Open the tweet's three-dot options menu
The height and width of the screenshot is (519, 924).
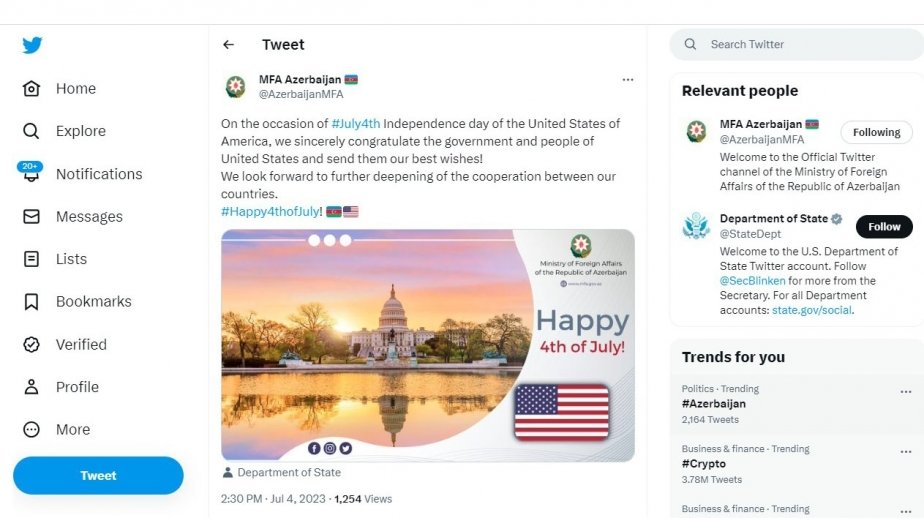(627, 79)
